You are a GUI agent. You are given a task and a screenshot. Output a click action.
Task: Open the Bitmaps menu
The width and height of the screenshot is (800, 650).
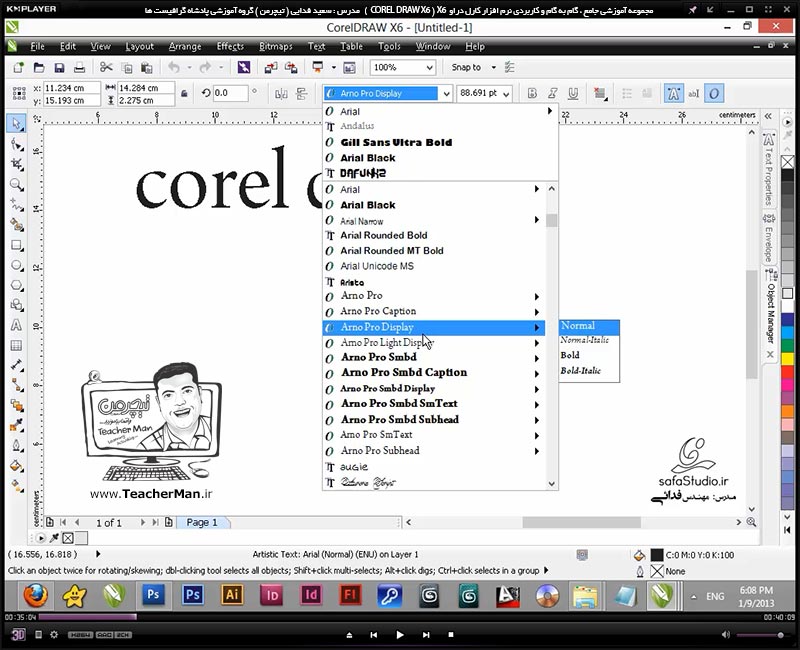point(276,46)
